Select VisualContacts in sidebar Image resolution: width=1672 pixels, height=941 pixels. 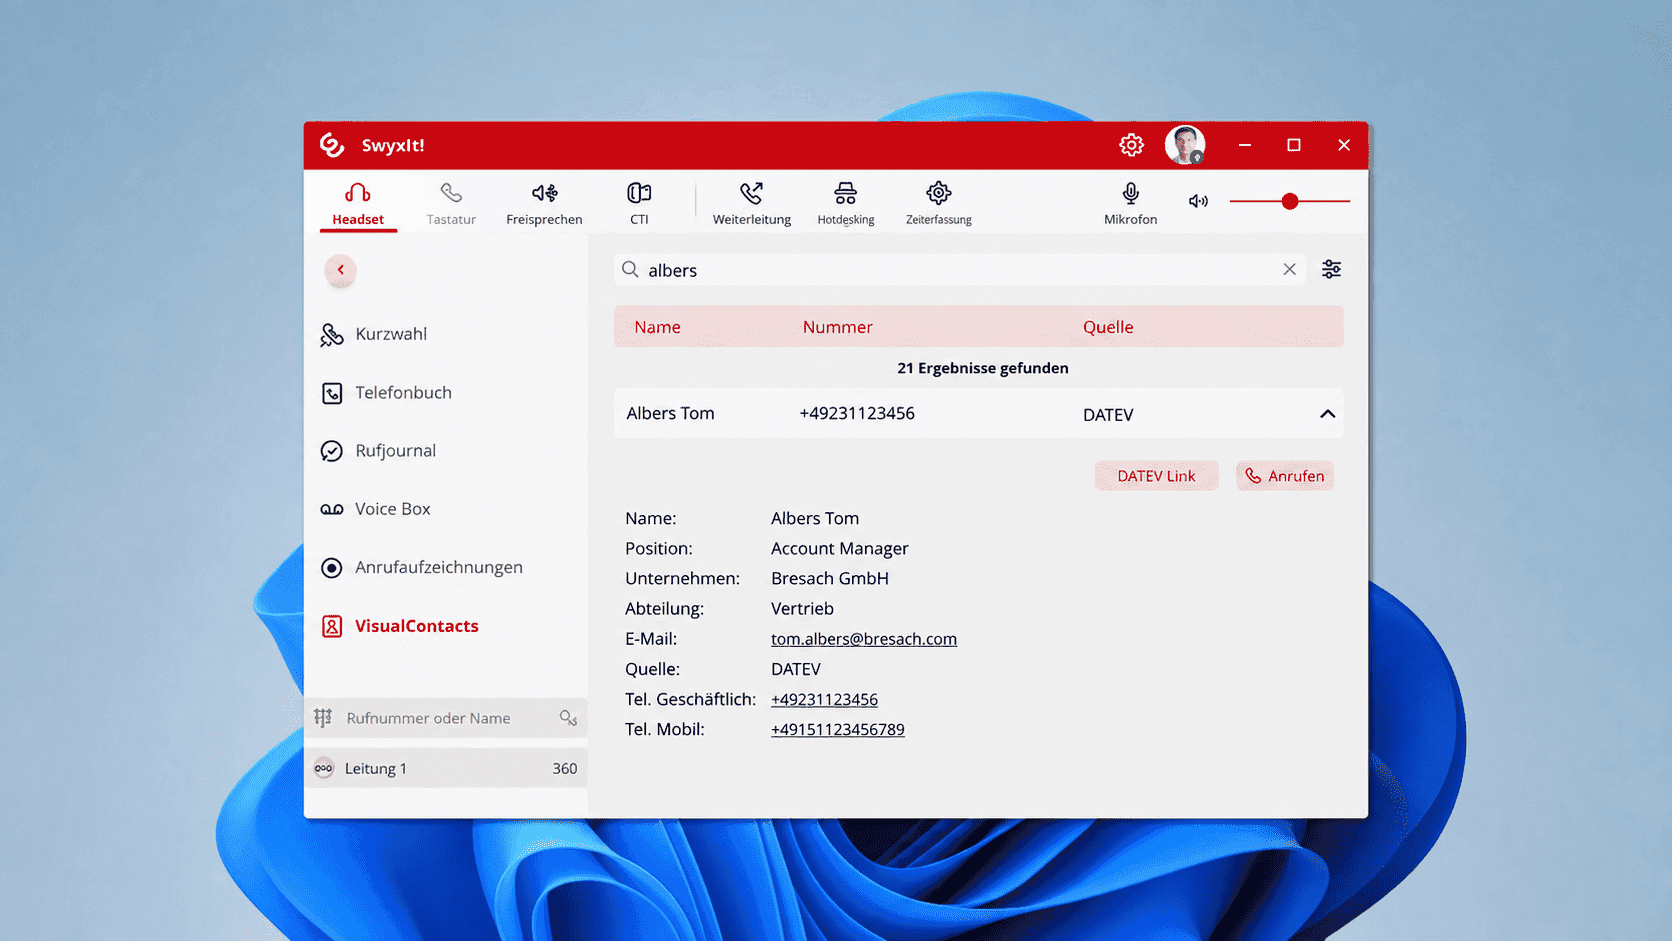point(399,626)
